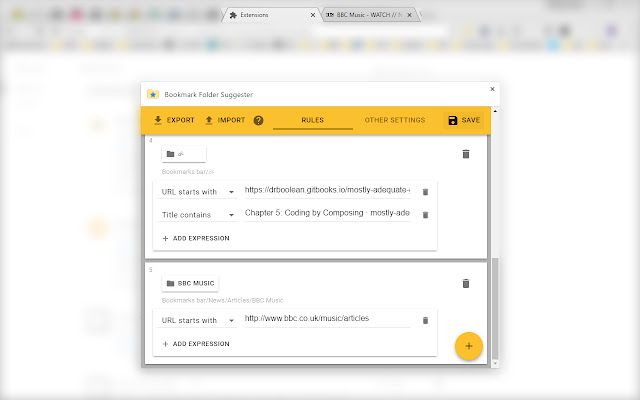
Task: Delete the BBC Music rule via trash icon
Action: [x=466, y=283]
